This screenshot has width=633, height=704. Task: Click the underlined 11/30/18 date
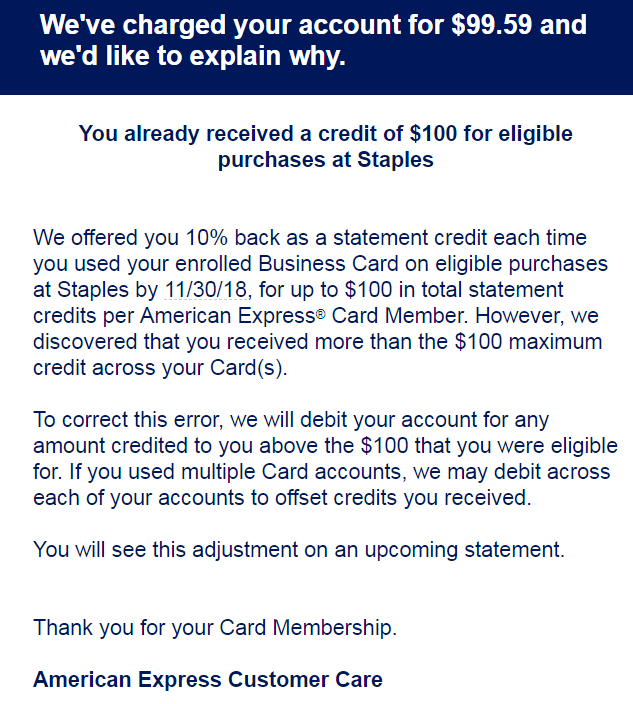tap(206, 290)
